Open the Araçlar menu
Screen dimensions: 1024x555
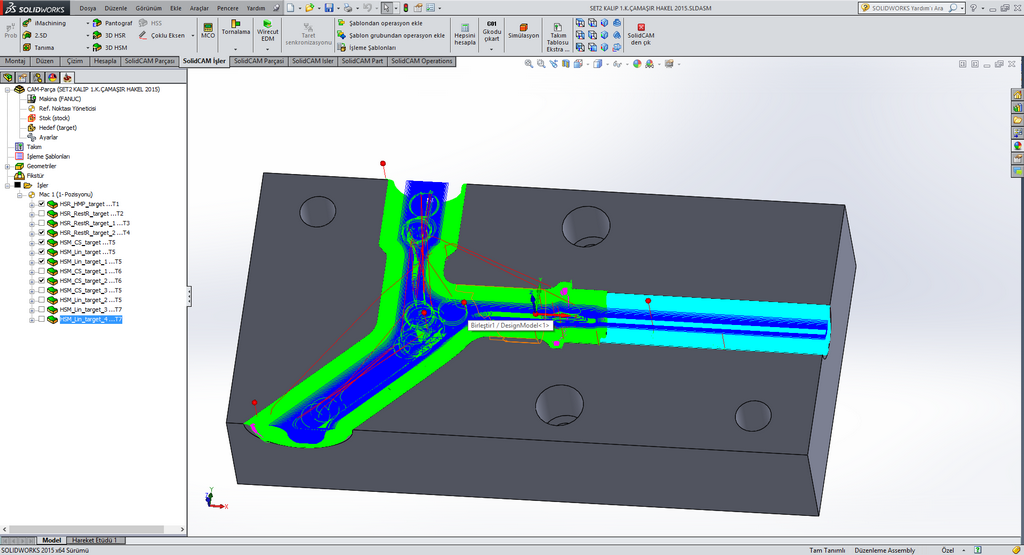[200, 7]
